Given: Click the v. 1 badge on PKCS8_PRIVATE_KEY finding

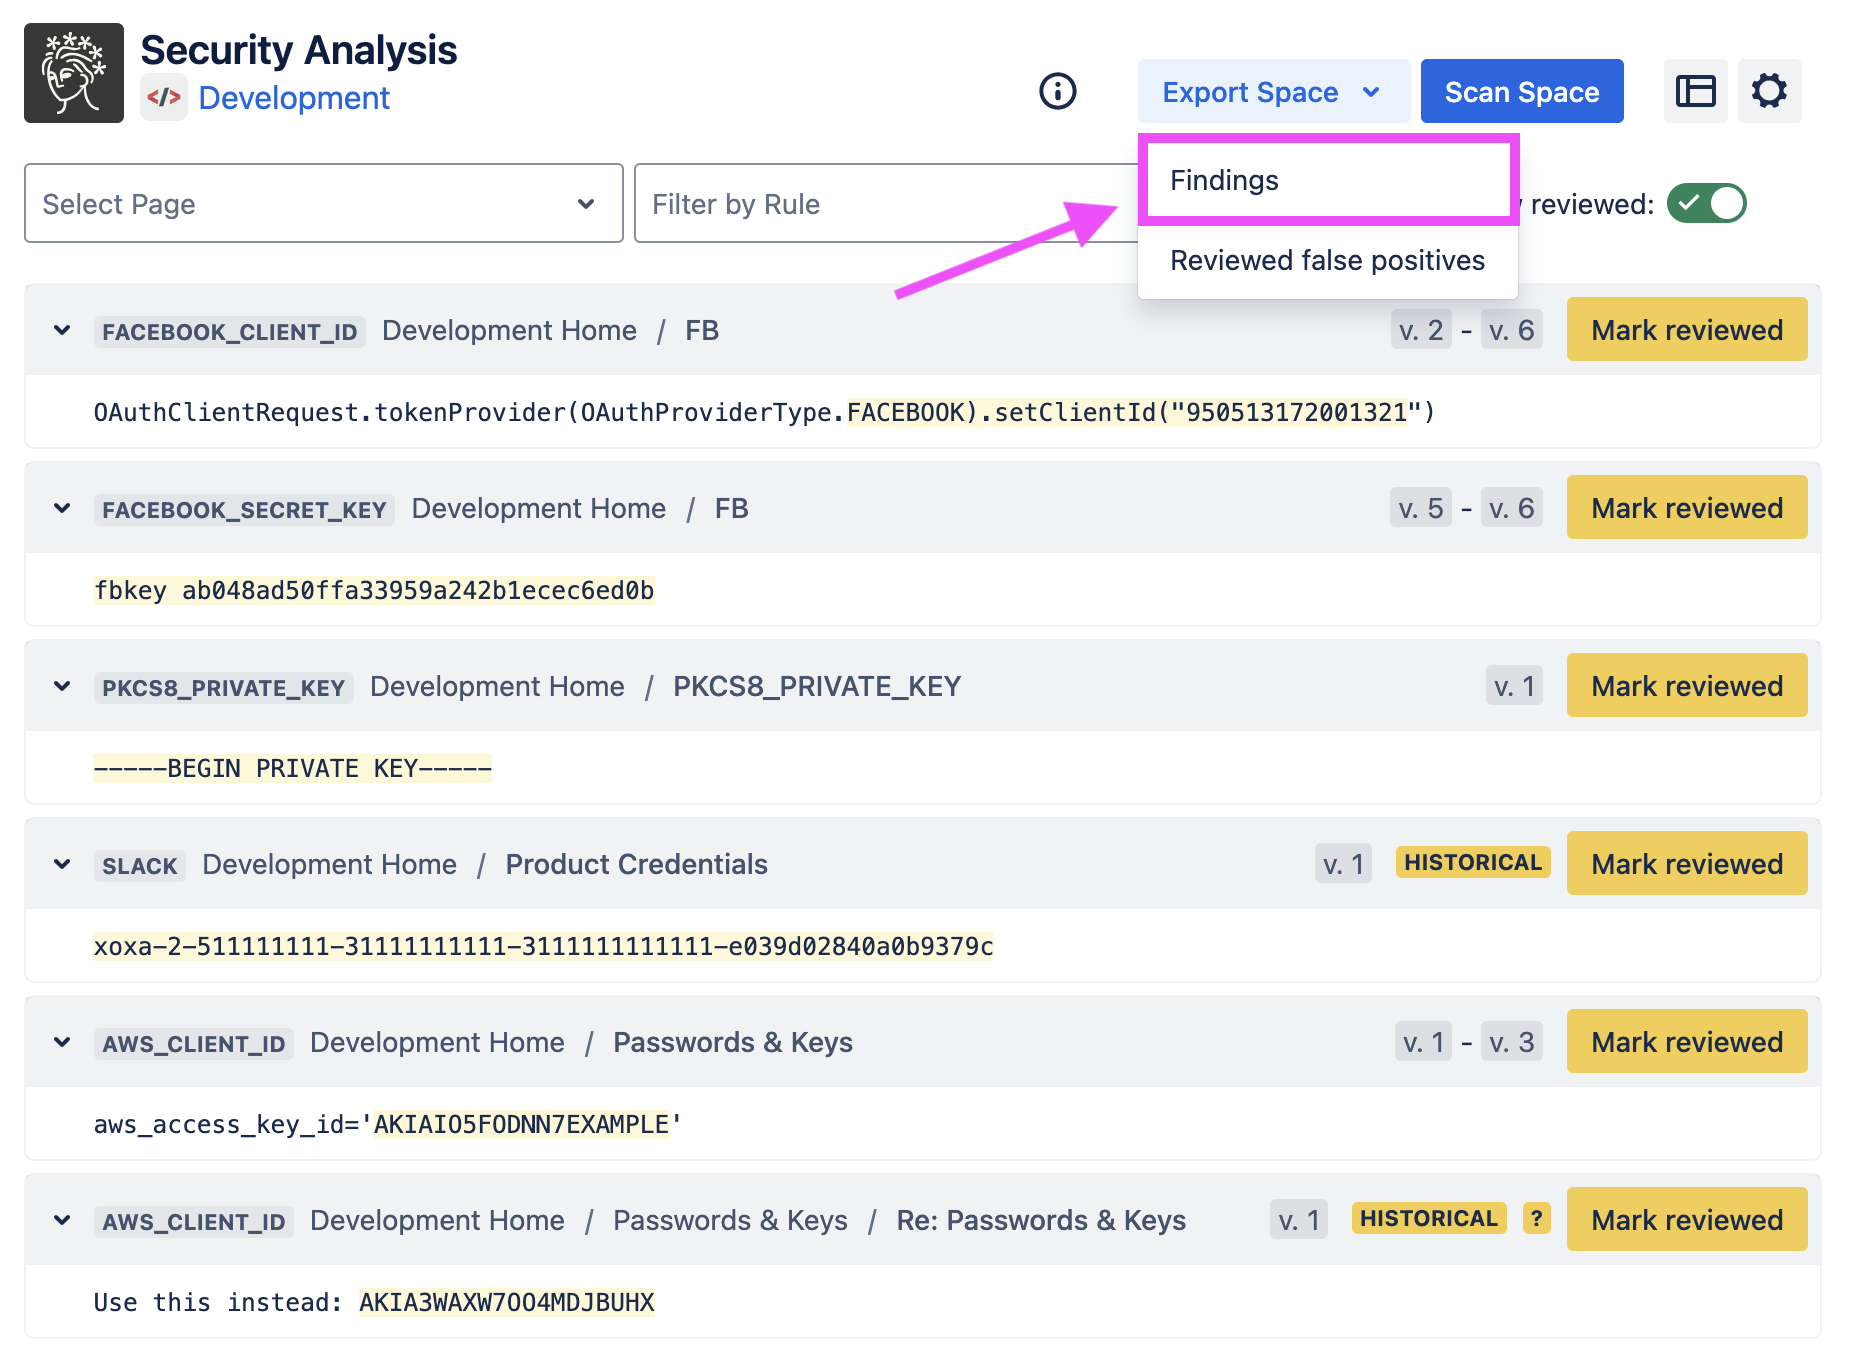Looking at the screenshot, I should tap(1513, 686).
